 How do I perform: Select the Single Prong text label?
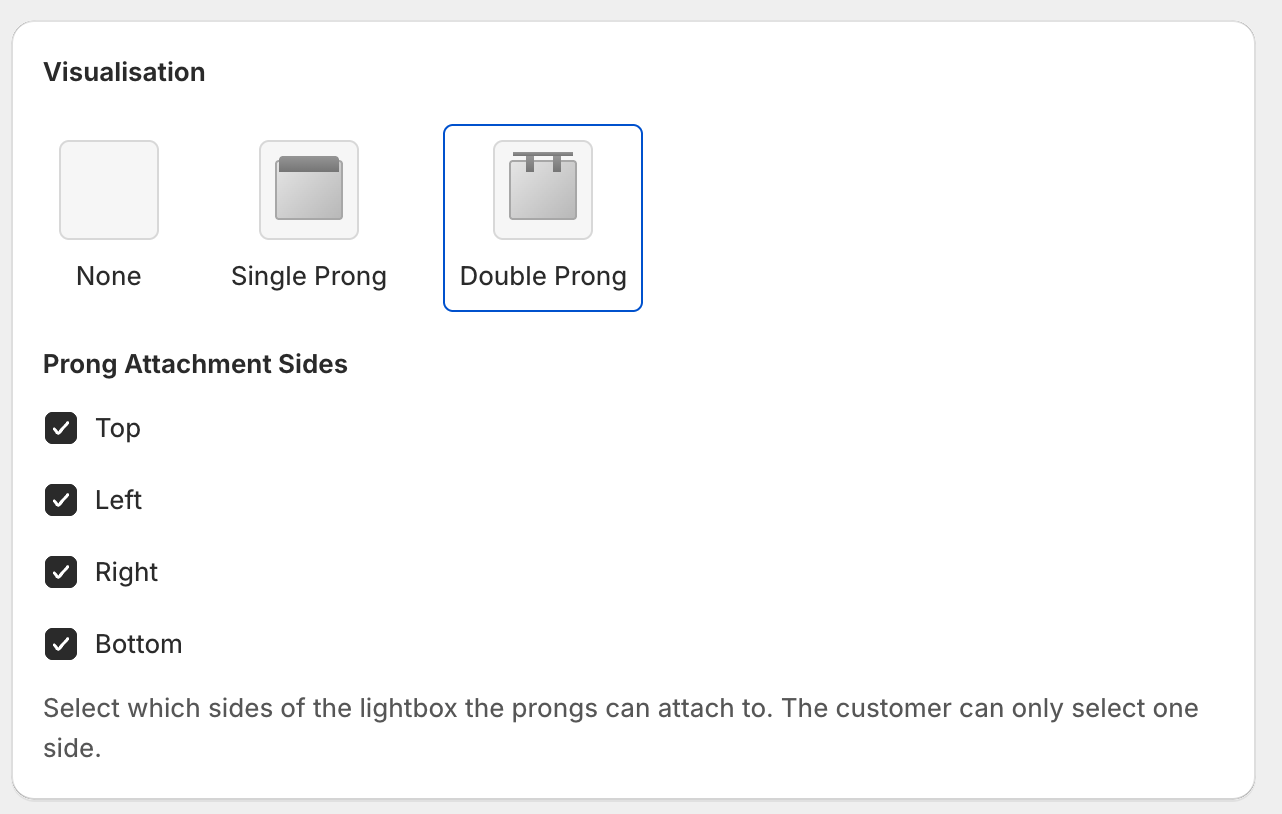coord(309,276)
